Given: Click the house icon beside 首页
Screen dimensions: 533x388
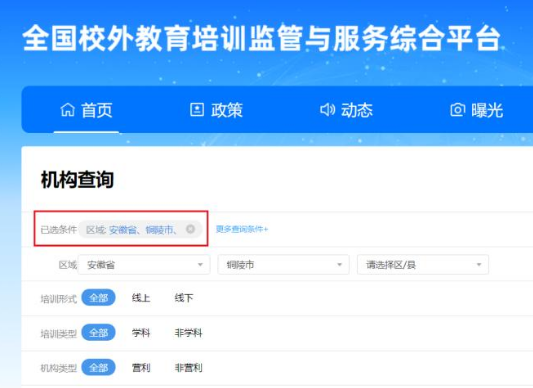Looking at the screenshot, I should point(68,110).
